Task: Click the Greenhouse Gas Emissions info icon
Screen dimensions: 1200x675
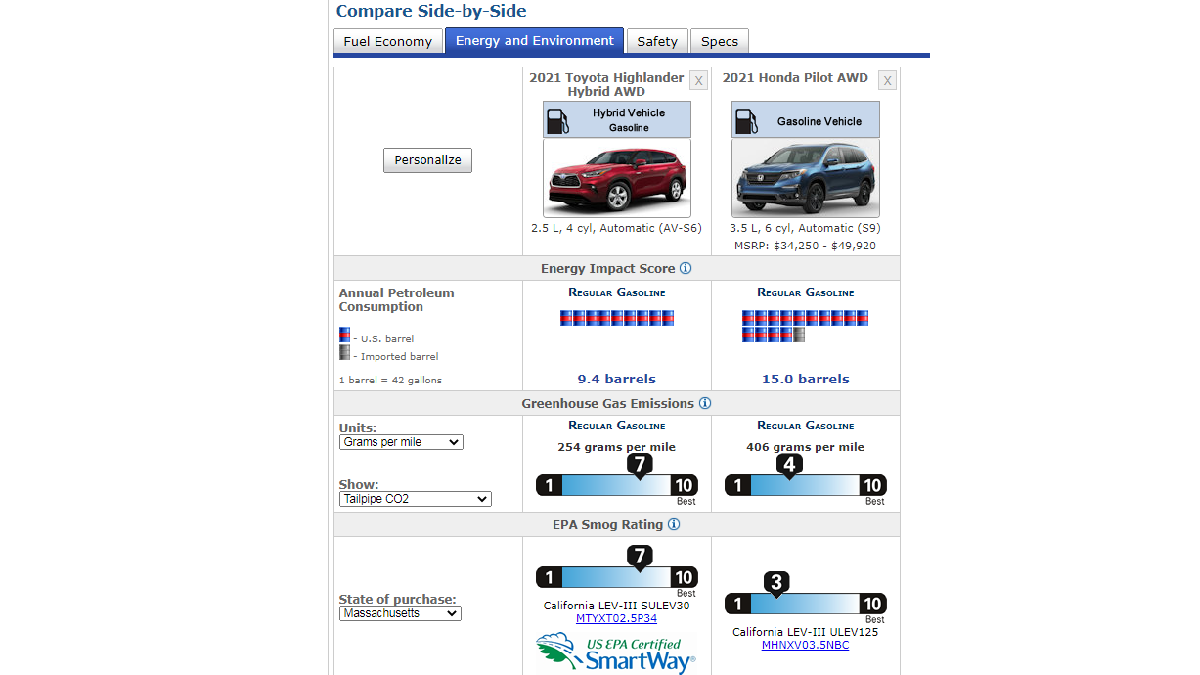Action: coord(705,403)
